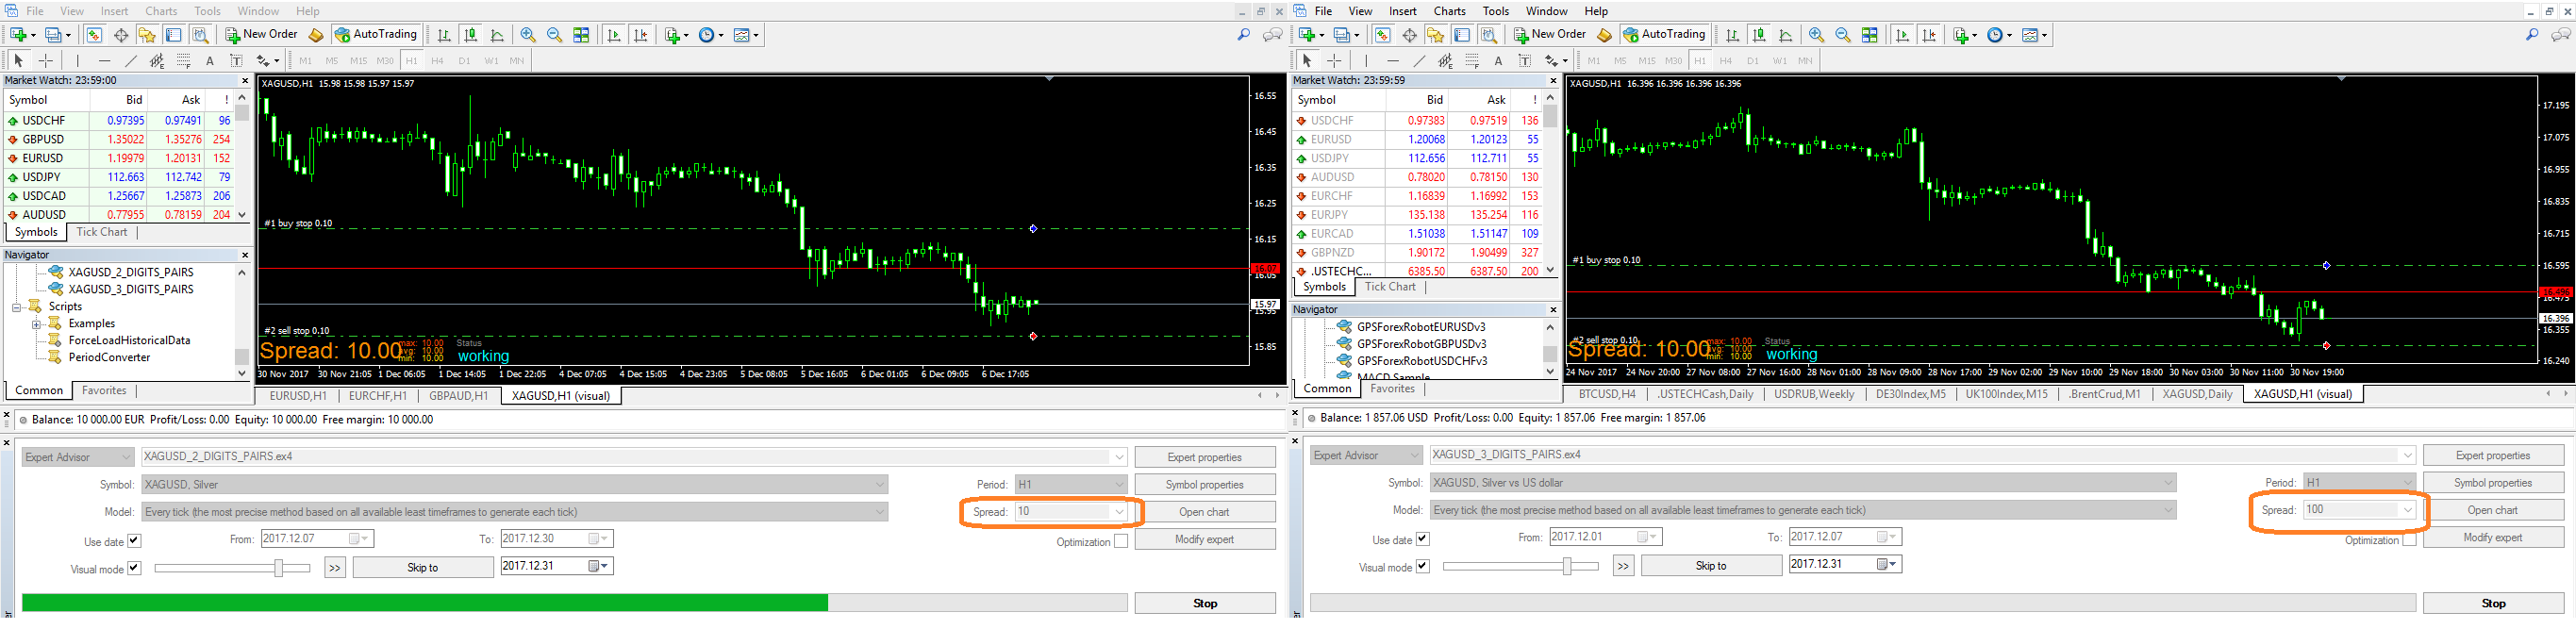
Task: Switch to XAGUSD,Daily chart tab
Action: click(x=2197, y=394)
